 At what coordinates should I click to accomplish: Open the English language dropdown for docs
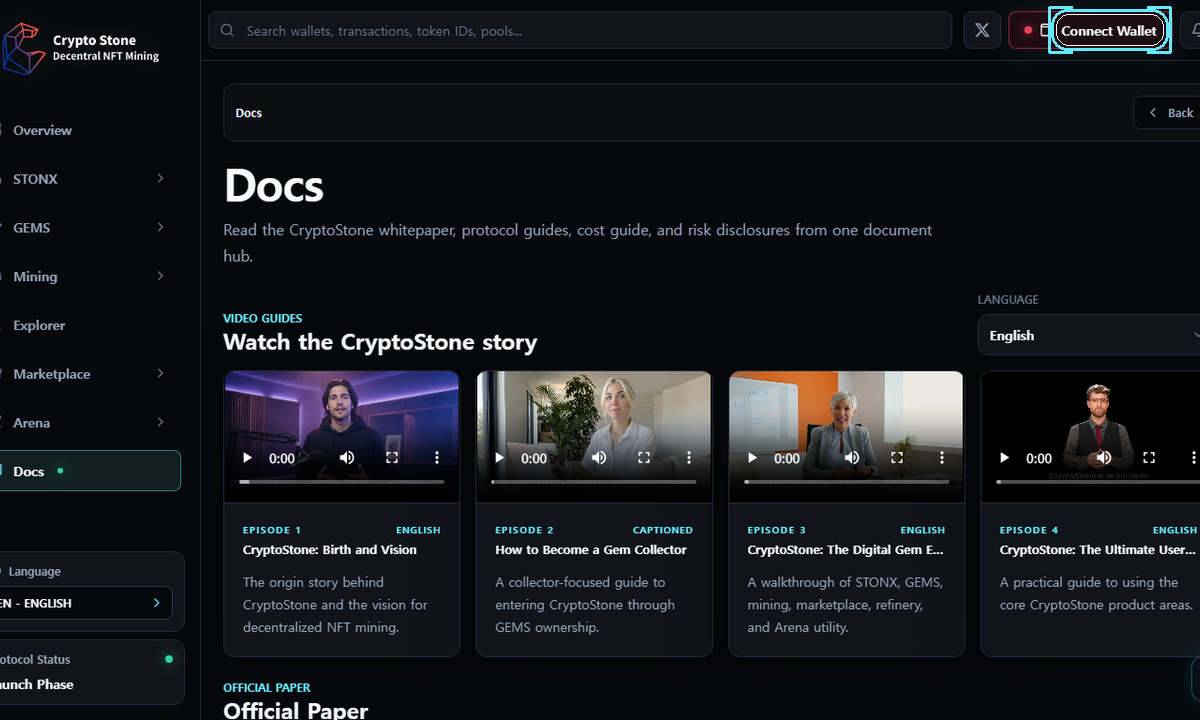1089,335
